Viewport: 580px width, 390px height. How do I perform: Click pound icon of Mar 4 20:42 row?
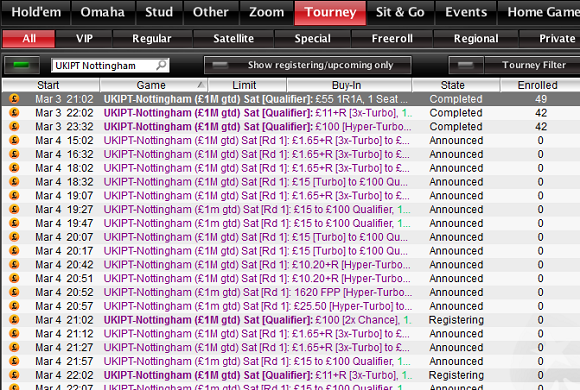click(14, 265)
